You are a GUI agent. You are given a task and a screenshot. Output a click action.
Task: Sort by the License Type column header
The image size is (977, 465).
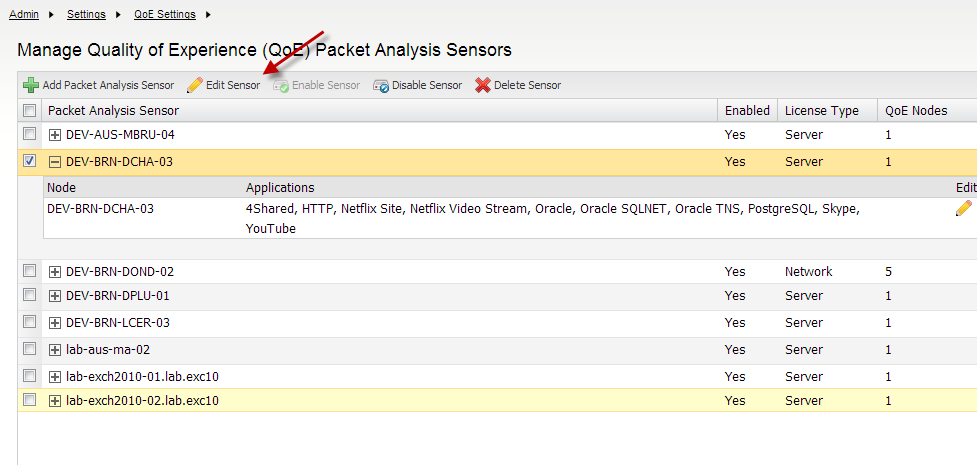tap(821, 111)
